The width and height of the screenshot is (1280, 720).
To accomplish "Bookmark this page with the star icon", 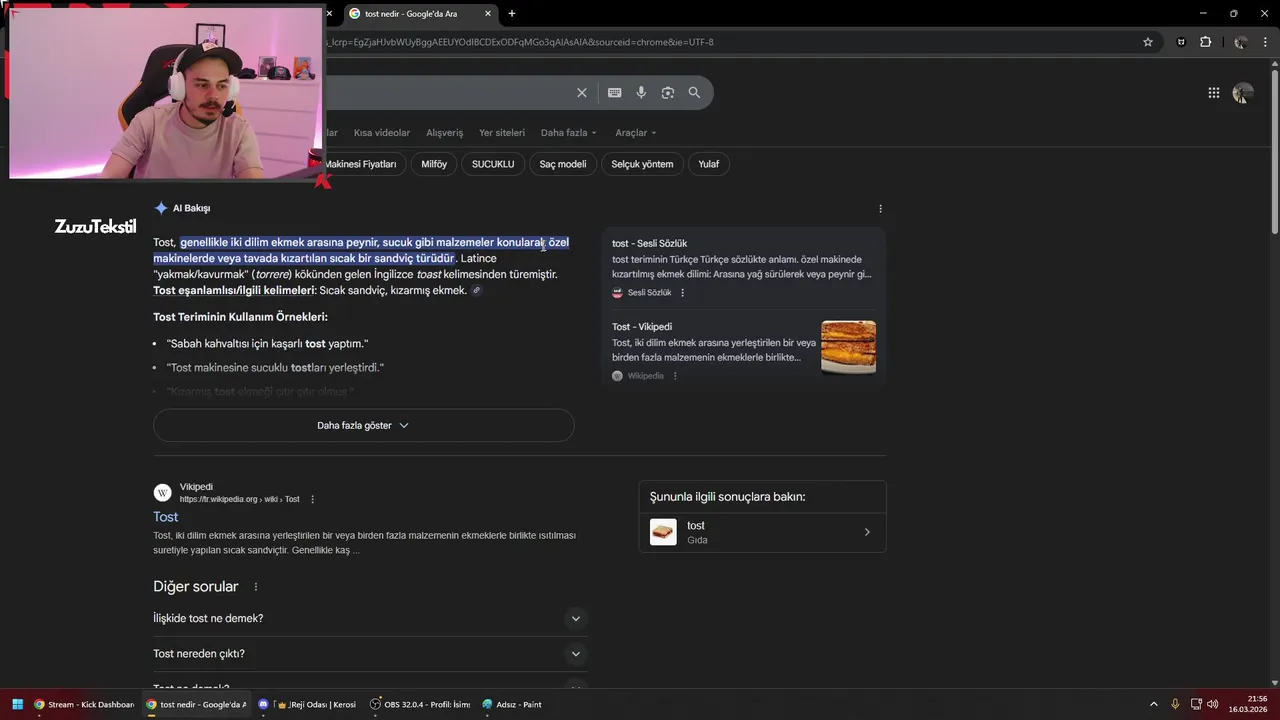I will pyautogui.click(x=1148, y=42).
